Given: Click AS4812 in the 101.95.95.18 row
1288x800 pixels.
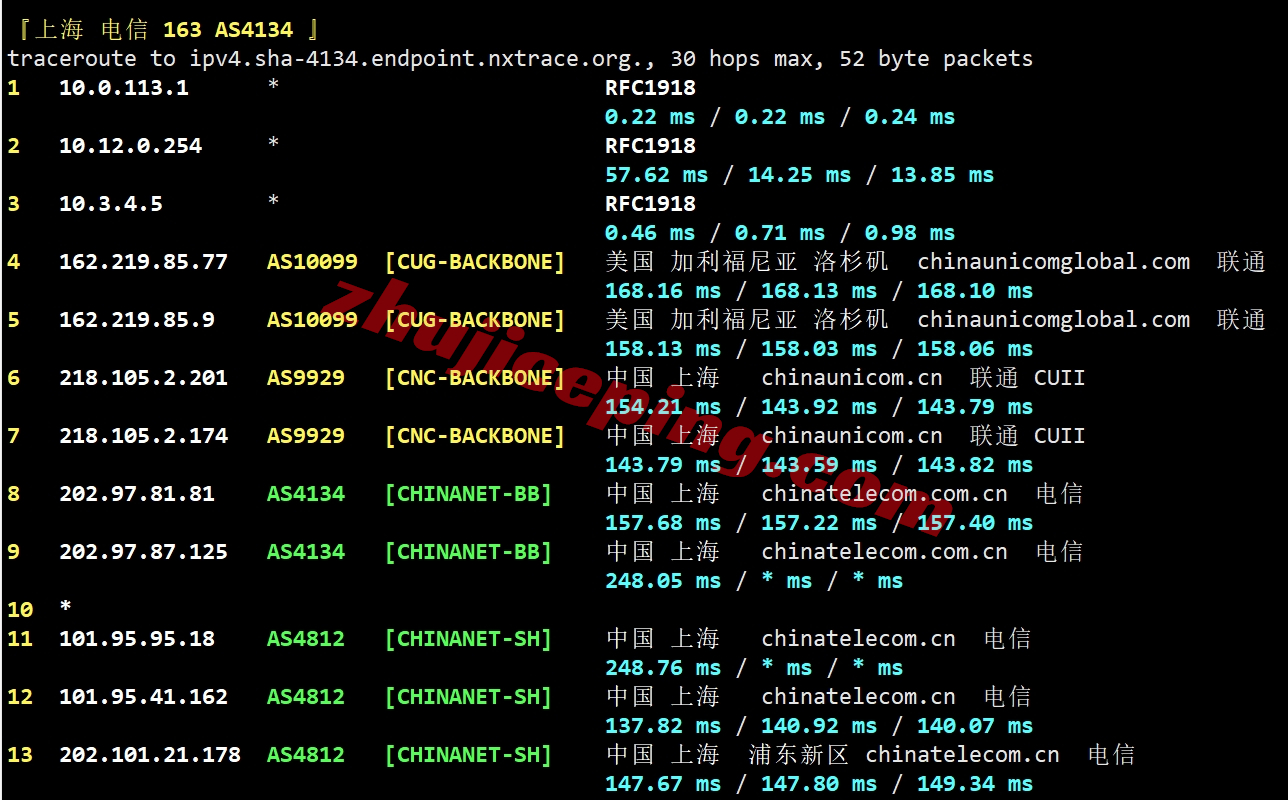Looking at the screenshot, I should [306, 639].
